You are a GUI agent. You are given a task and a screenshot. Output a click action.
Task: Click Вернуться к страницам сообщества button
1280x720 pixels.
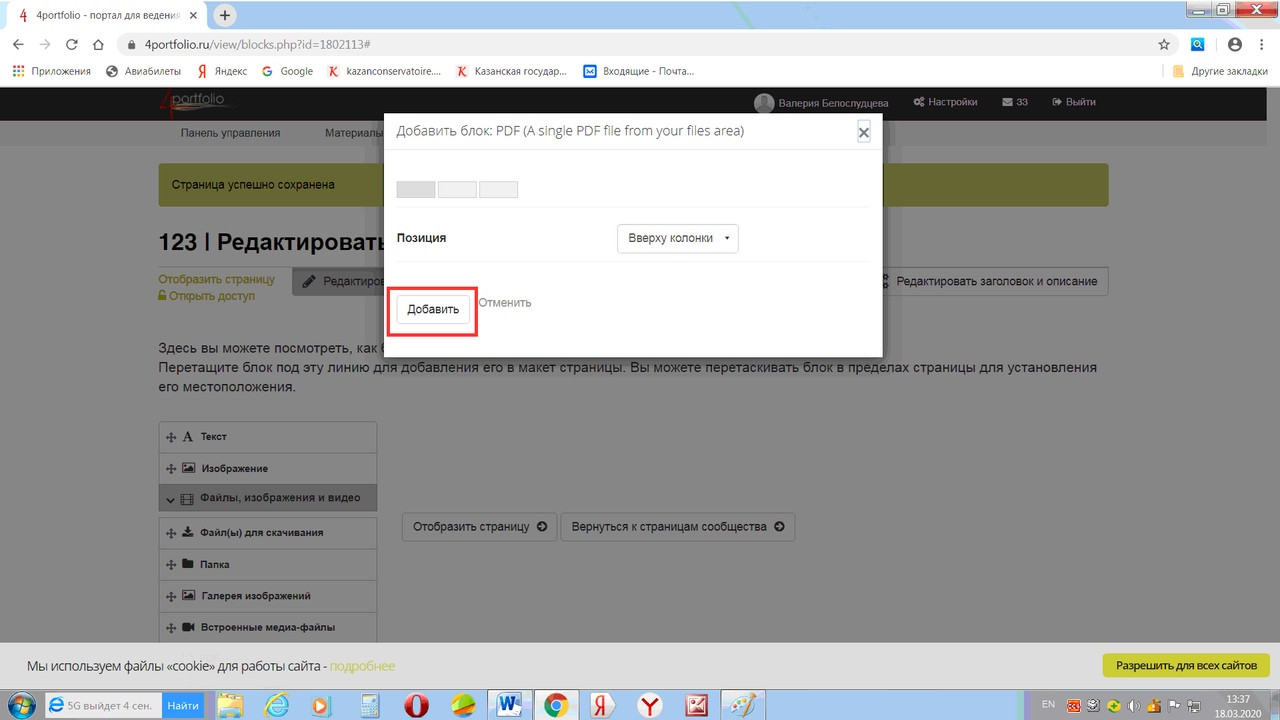[678, 527]
